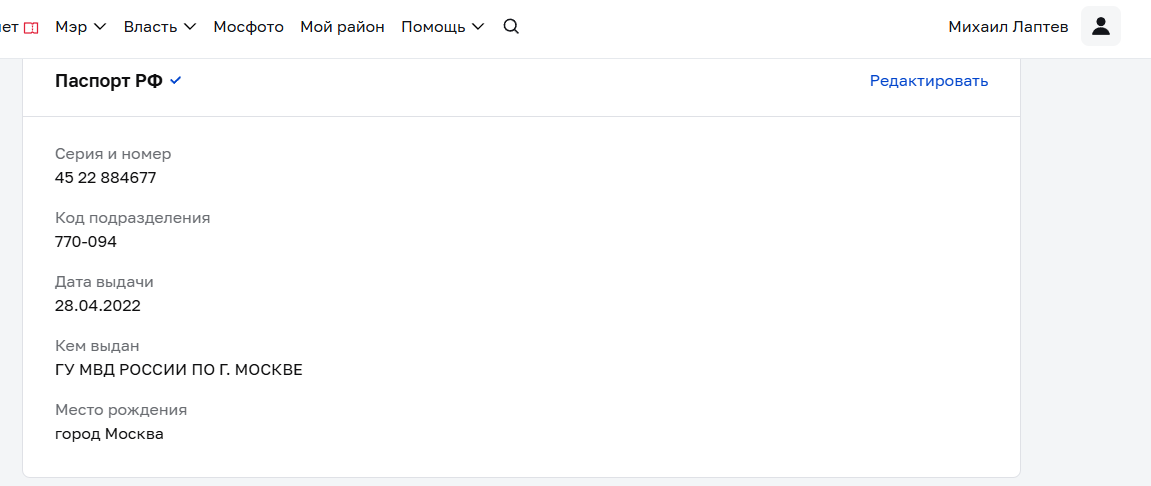Click the division code 770-094
Viewport: 1151px width, 486px height.
[86, 242]
